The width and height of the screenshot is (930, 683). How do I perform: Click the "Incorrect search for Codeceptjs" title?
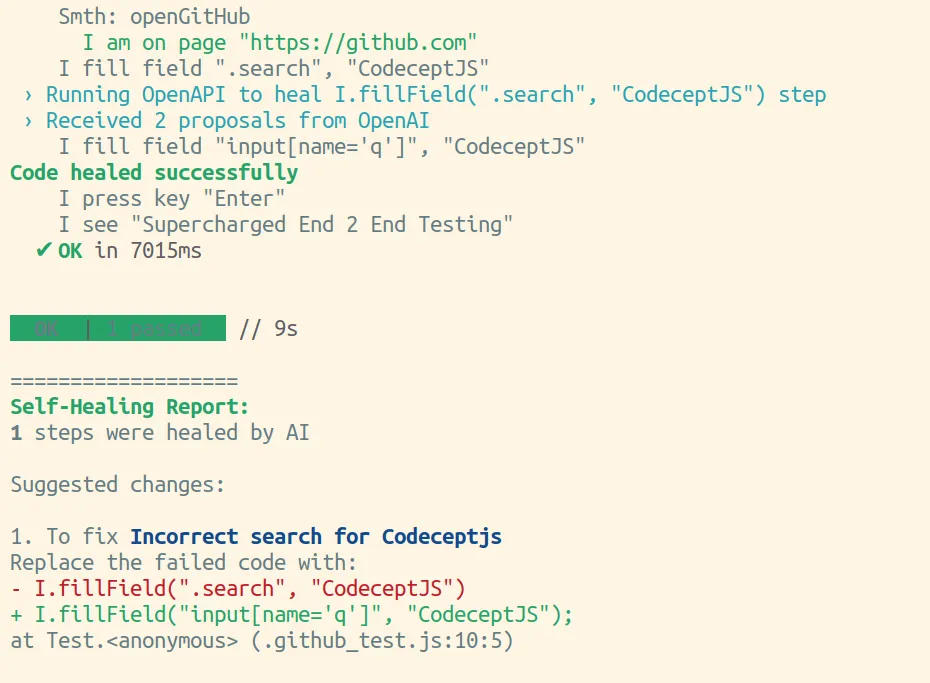coord(316,536)
